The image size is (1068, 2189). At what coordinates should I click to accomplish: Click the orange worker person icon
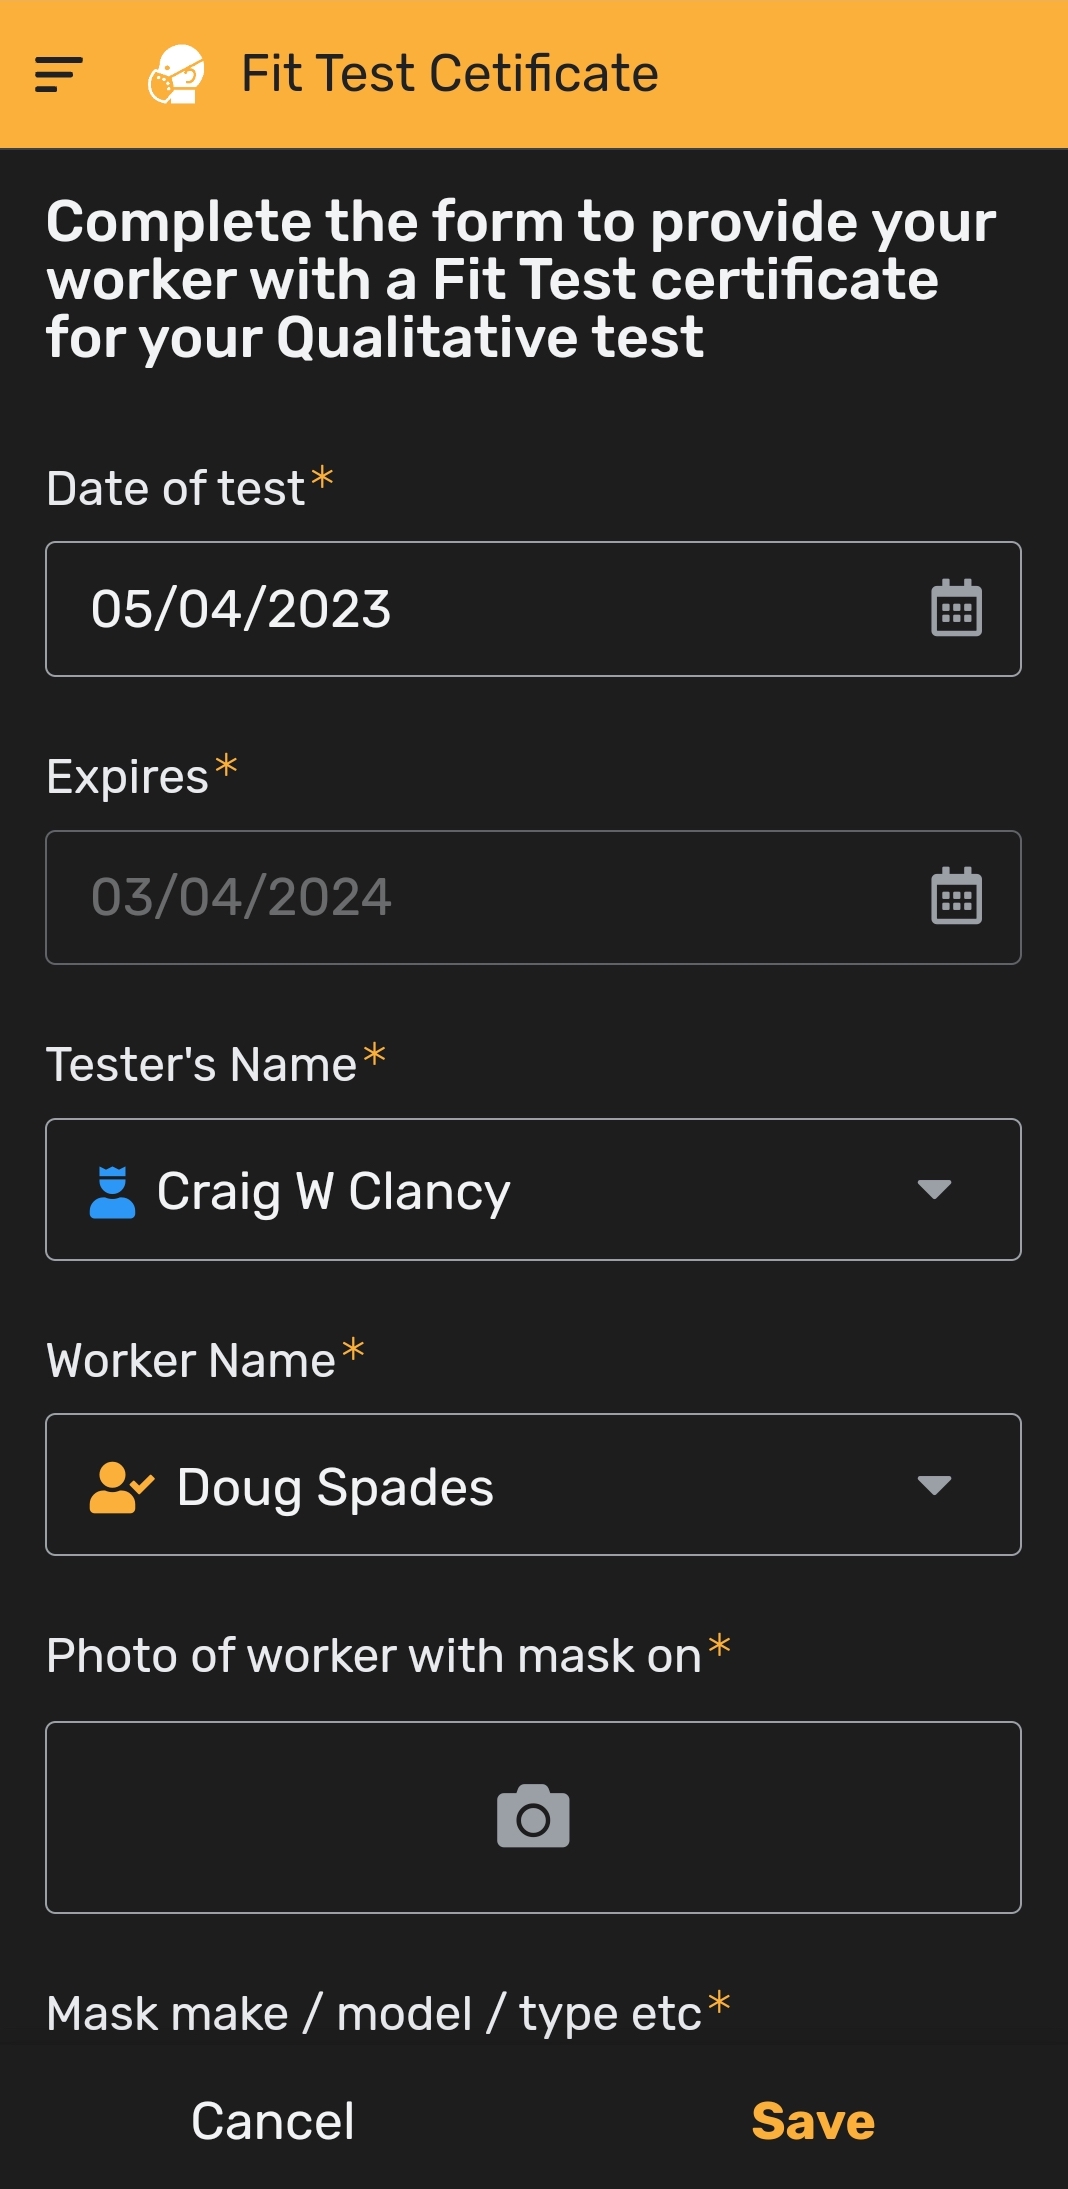coord(121,1487)
